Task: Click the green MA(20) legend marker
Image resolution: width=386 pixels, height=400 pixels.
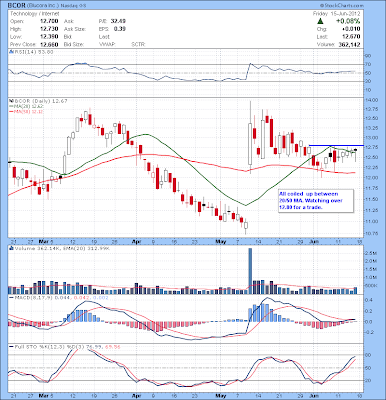Action: tap(11, 106)
